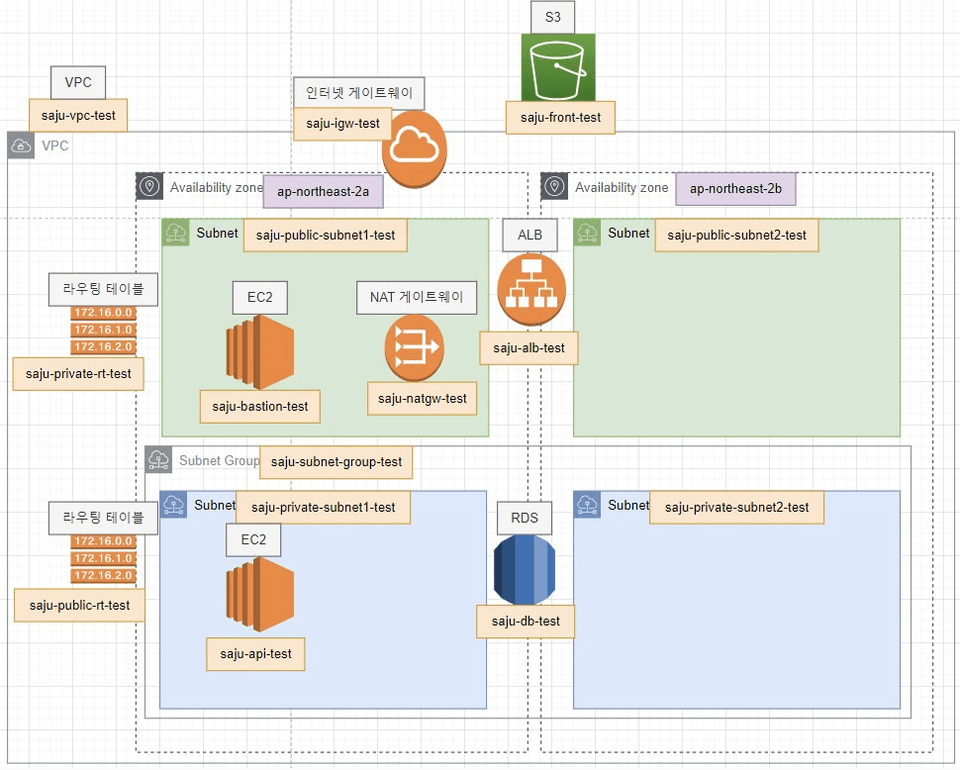The image size is (960, 770).
Task: Select the ALB load balancer icon
Action: point(531,290)
